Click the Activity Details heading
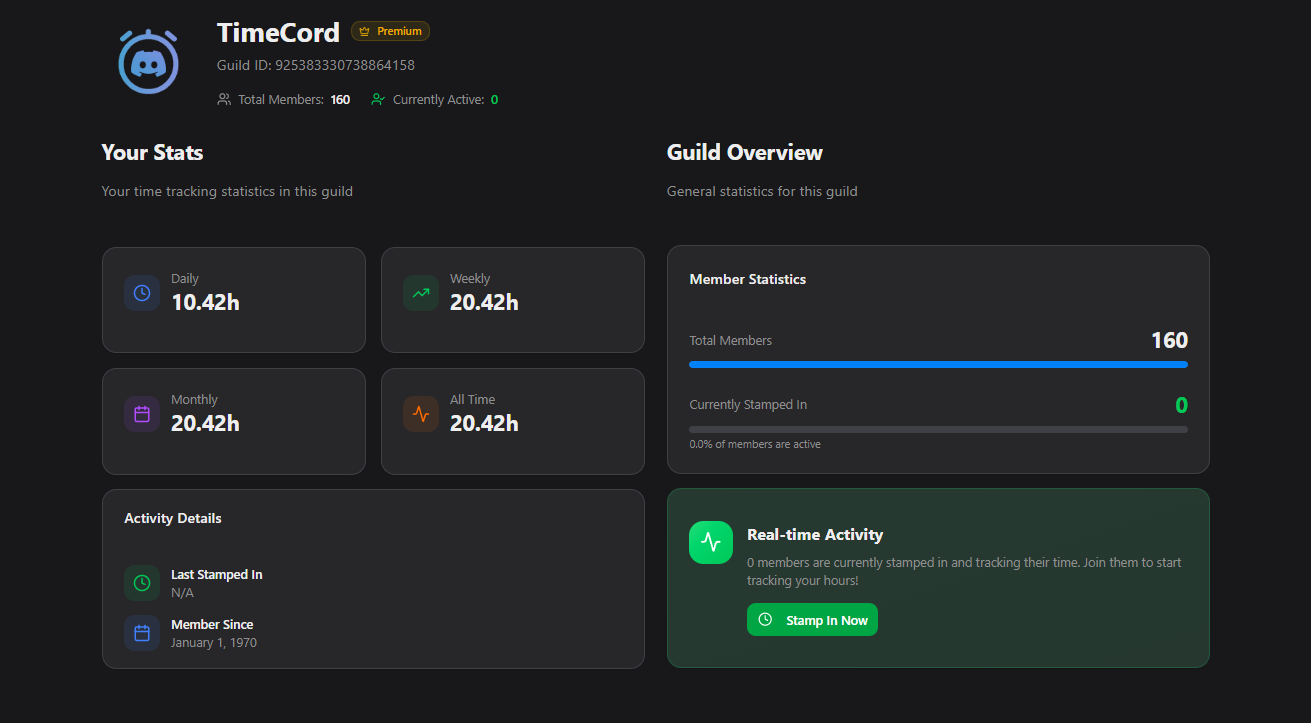 pos(173,518)
